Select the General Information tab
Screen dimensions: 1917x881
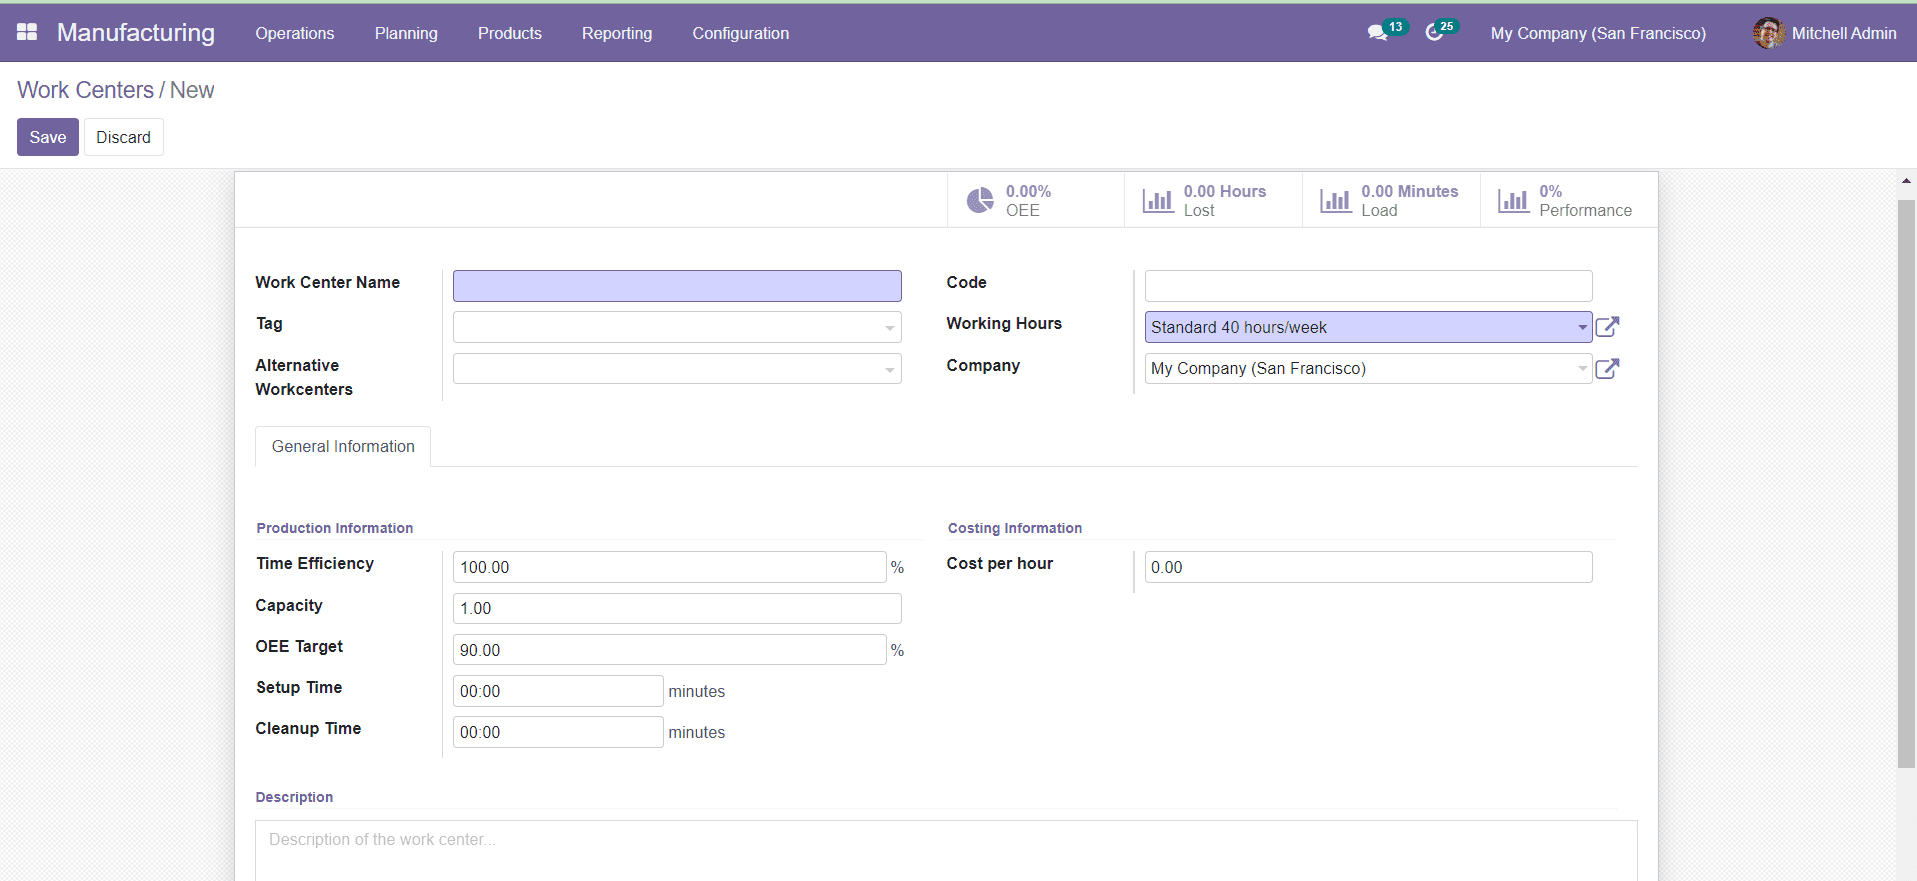(x=343, y=447)
